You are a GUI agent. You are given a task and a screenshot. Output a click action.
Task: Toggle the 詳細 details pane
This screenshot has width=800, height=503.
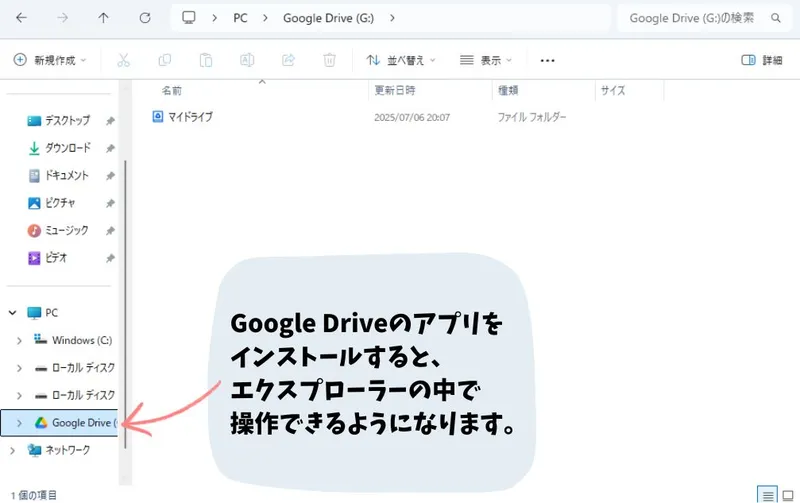[762, 60]
